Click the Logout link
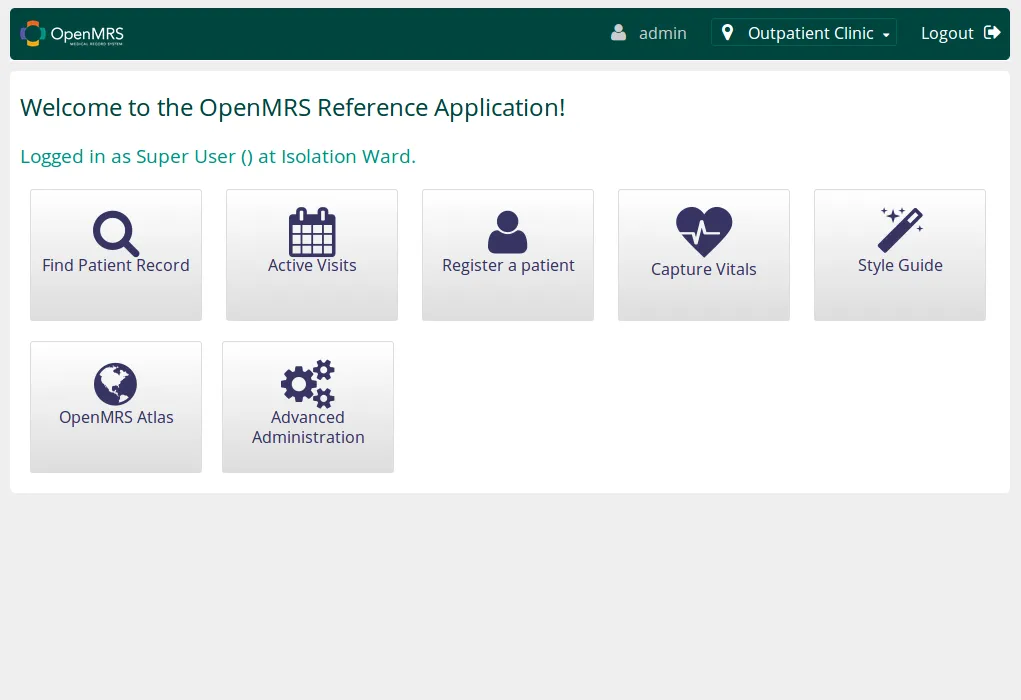Screen dimensions: 1021x700 click(x=960, y=33)
